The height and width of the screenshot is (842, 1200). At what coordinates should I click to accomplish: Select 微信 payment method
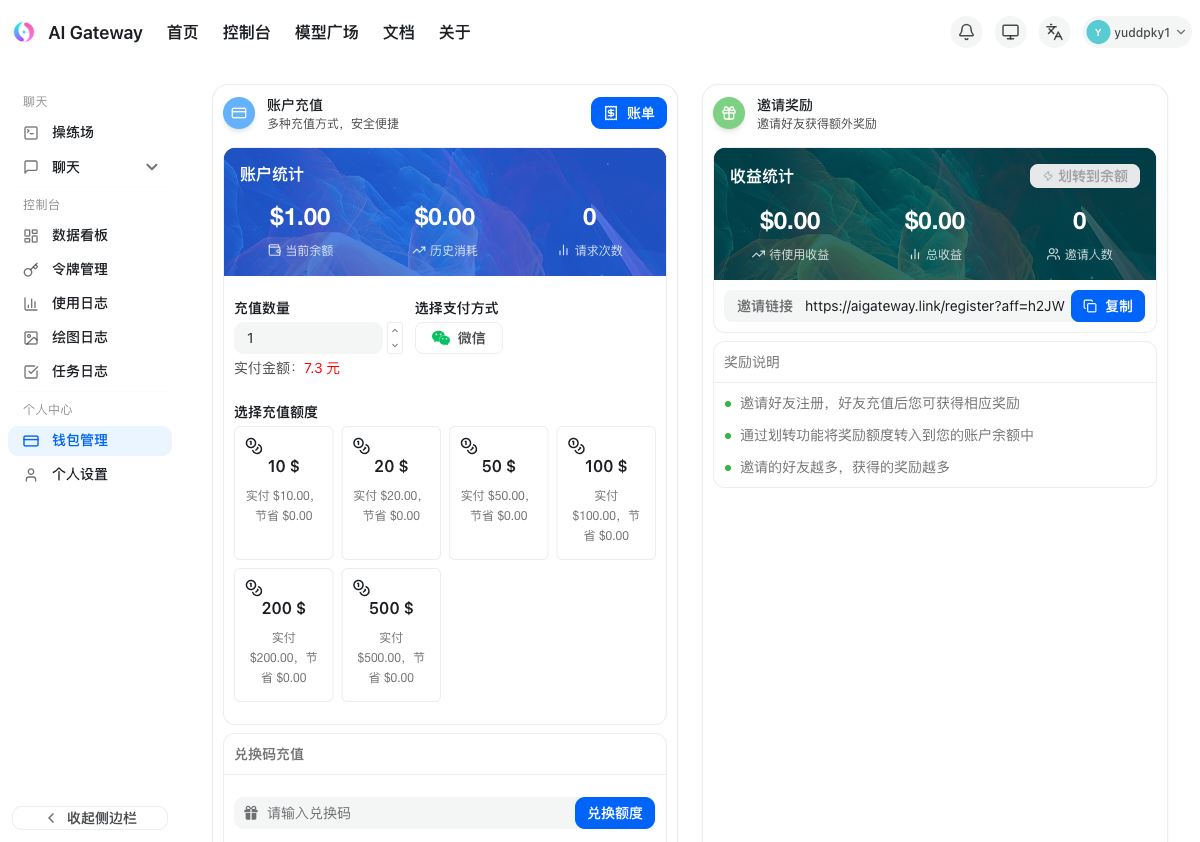point(459,338)
